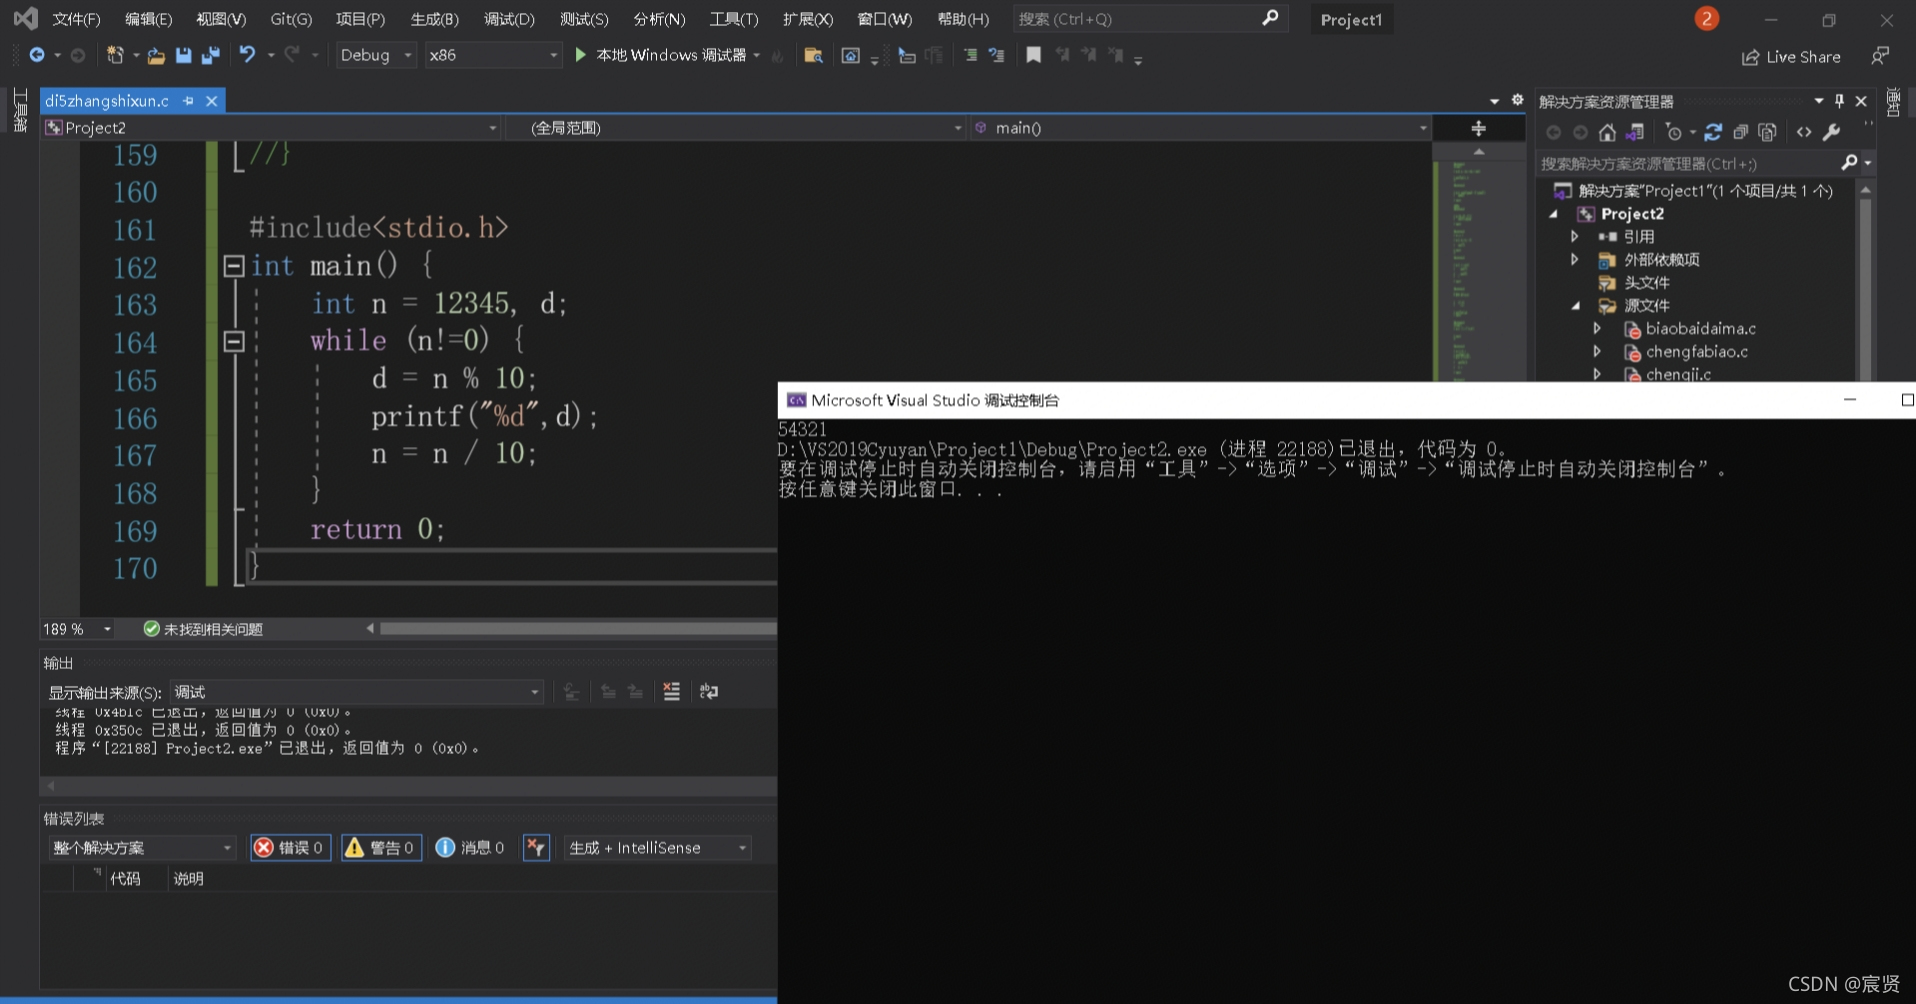Toggle bookmark with the bookmark icon
1916x1004 pixels.
[x=1033, y=55]
